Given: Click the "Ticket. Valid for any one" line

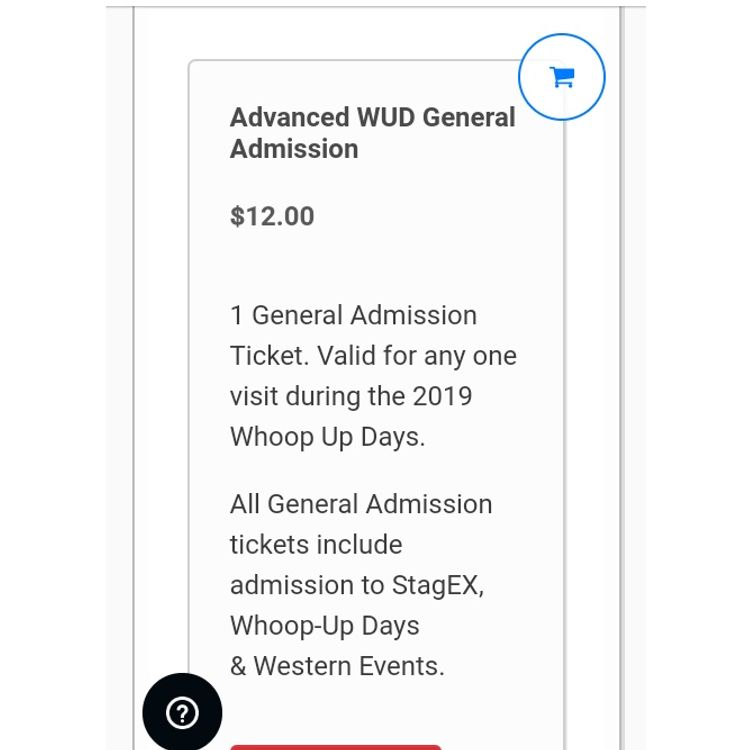Looking at the screenshot, I should tap(373, 356).
